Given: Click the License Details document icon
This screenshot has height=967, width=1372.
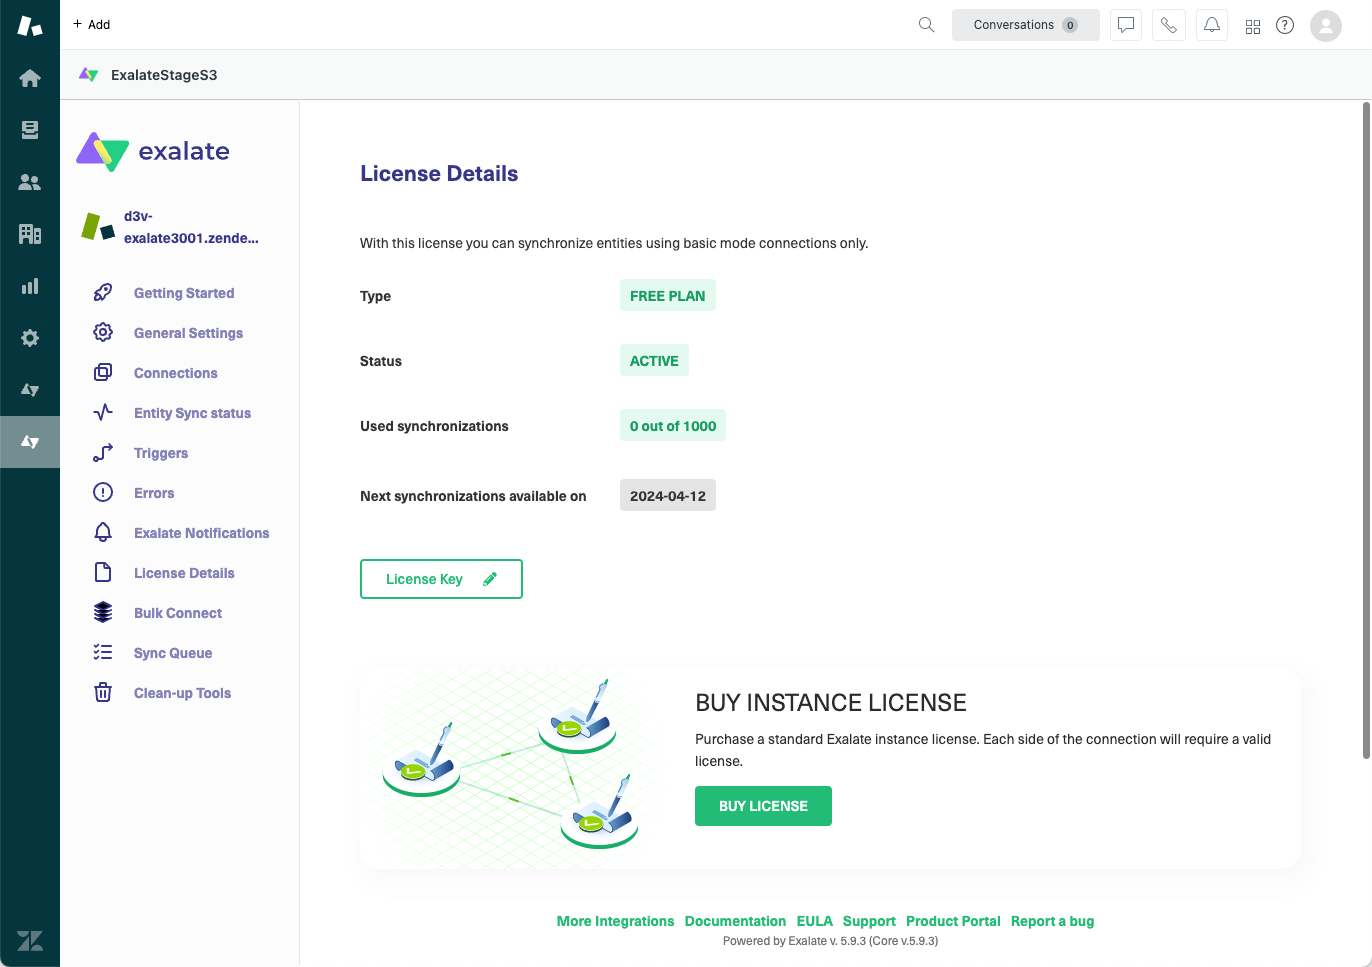Looking at the screenshot, I should point(103,573).
